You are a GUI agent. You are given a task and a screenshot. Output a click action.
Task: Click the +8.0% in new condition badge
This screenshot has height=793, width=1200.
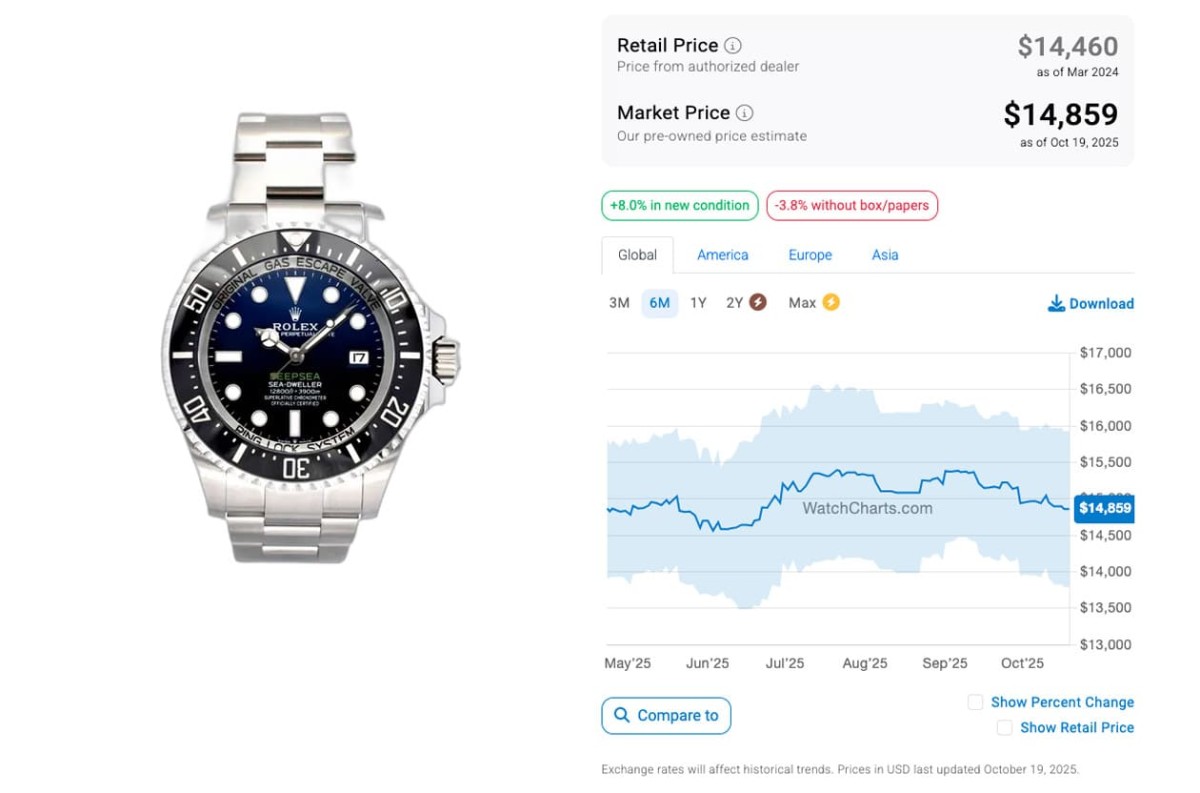point(679,206)
